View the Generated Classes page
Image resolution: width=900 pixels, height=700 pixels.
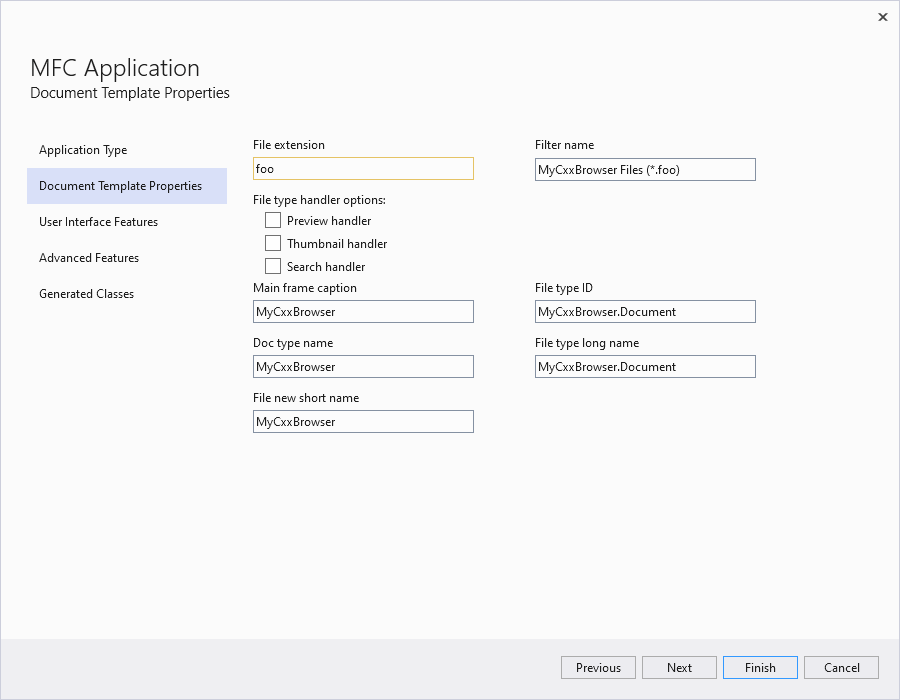[86, 294]
